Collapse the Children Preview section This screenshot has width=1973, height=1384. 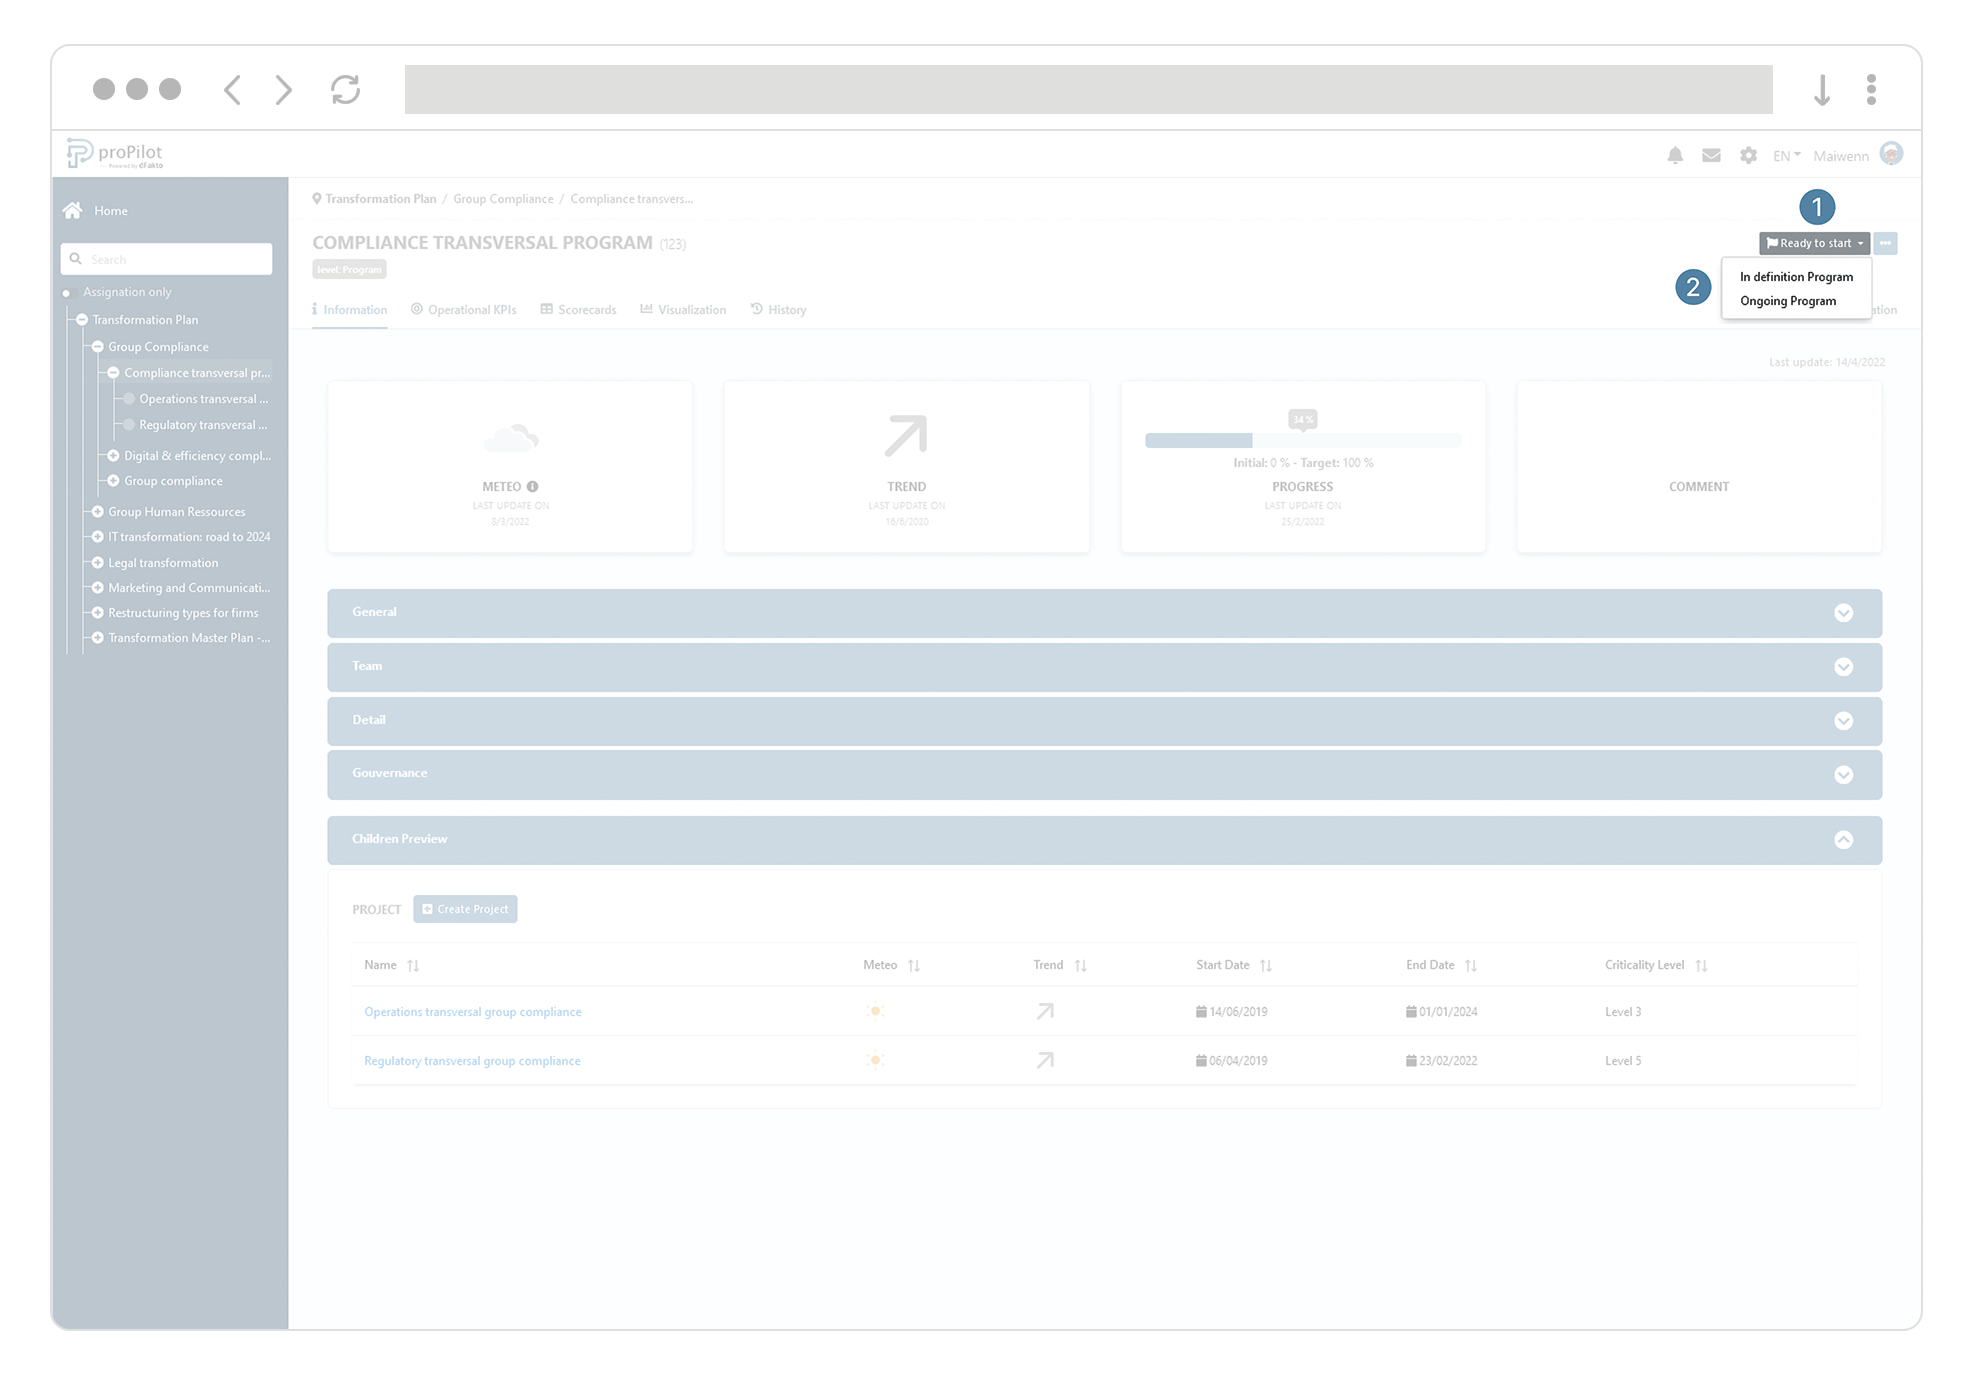[x=1843, y=840]
